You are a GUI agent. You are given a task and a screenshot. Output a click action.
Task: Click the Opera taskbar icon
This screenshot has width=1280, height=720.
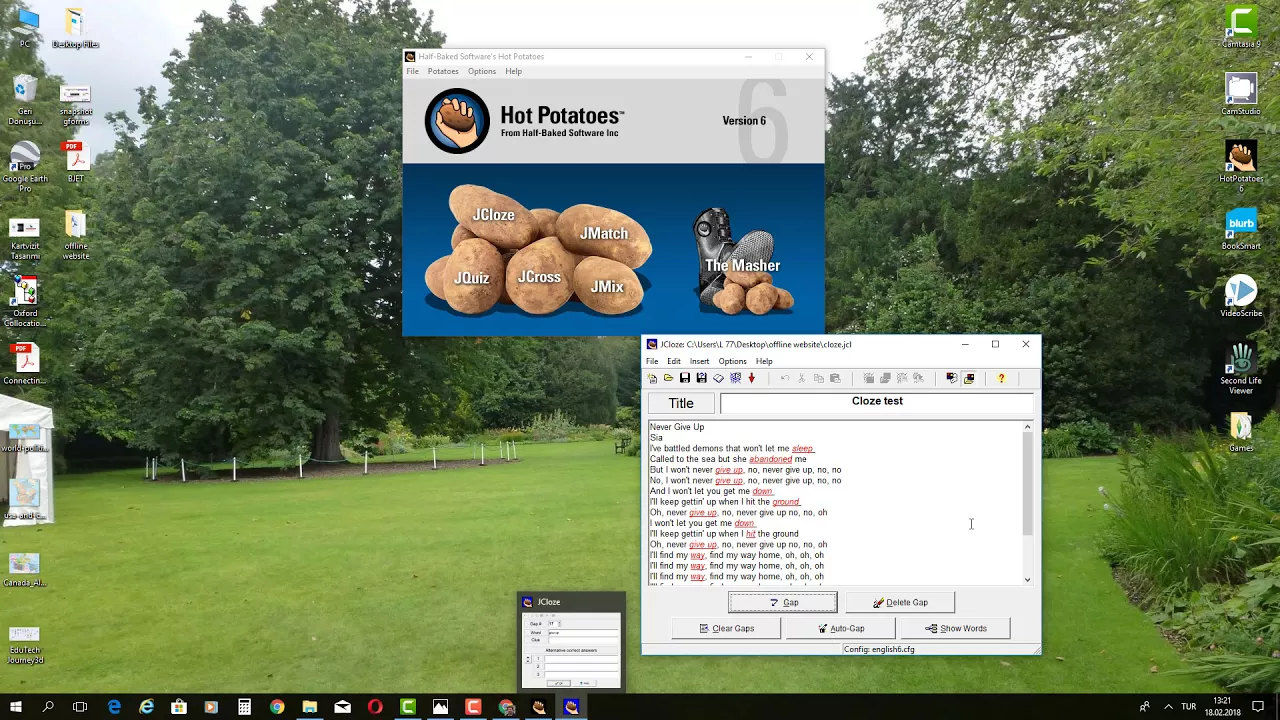tap(375, 707)
